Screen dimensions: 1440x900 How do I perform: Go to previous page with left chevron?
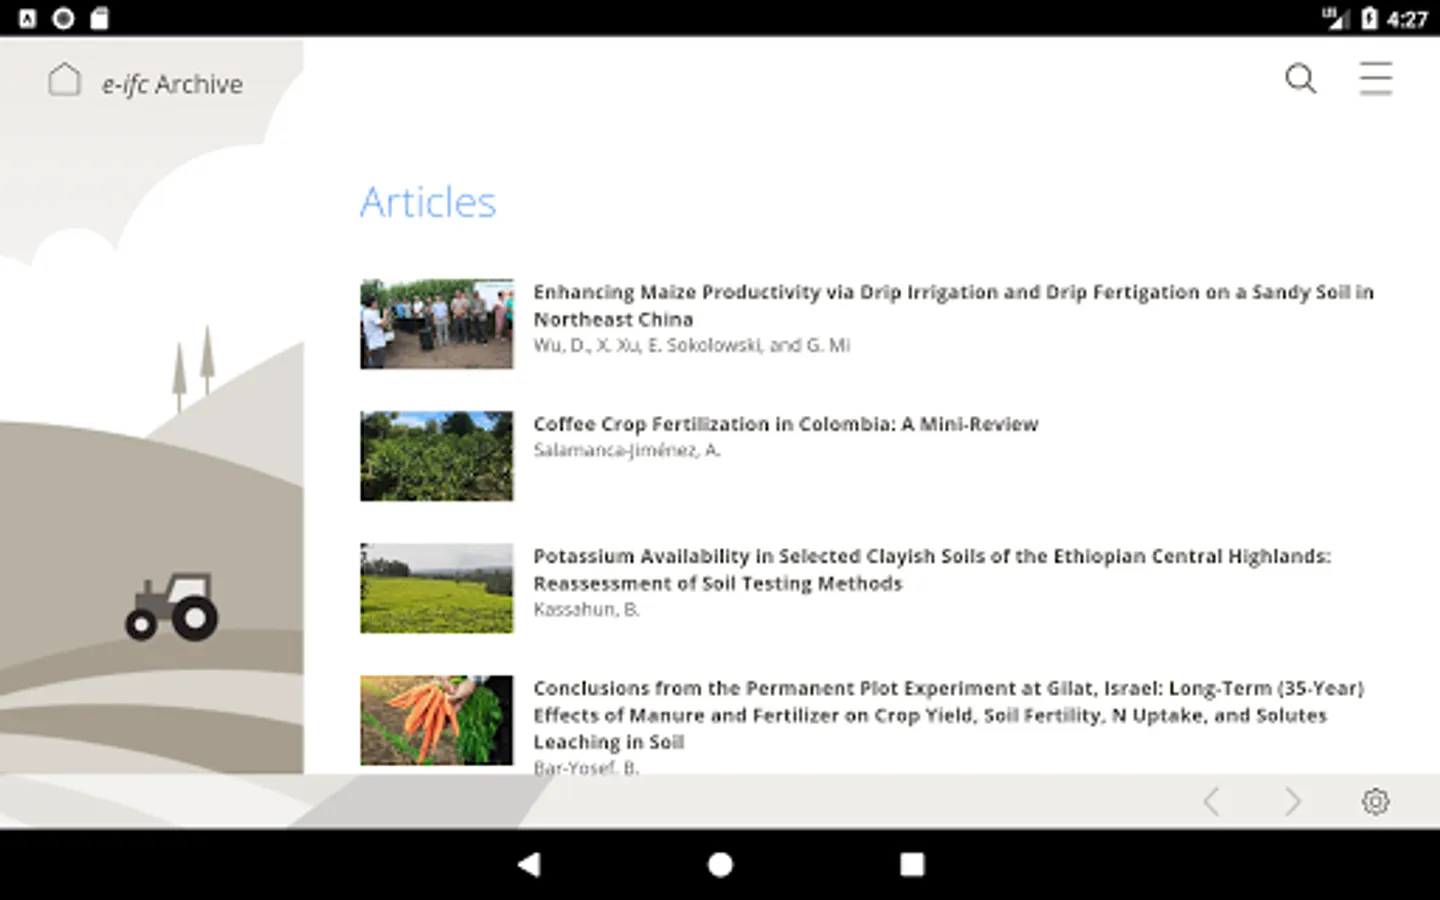pyautogui.click(x=1212, y=801)
